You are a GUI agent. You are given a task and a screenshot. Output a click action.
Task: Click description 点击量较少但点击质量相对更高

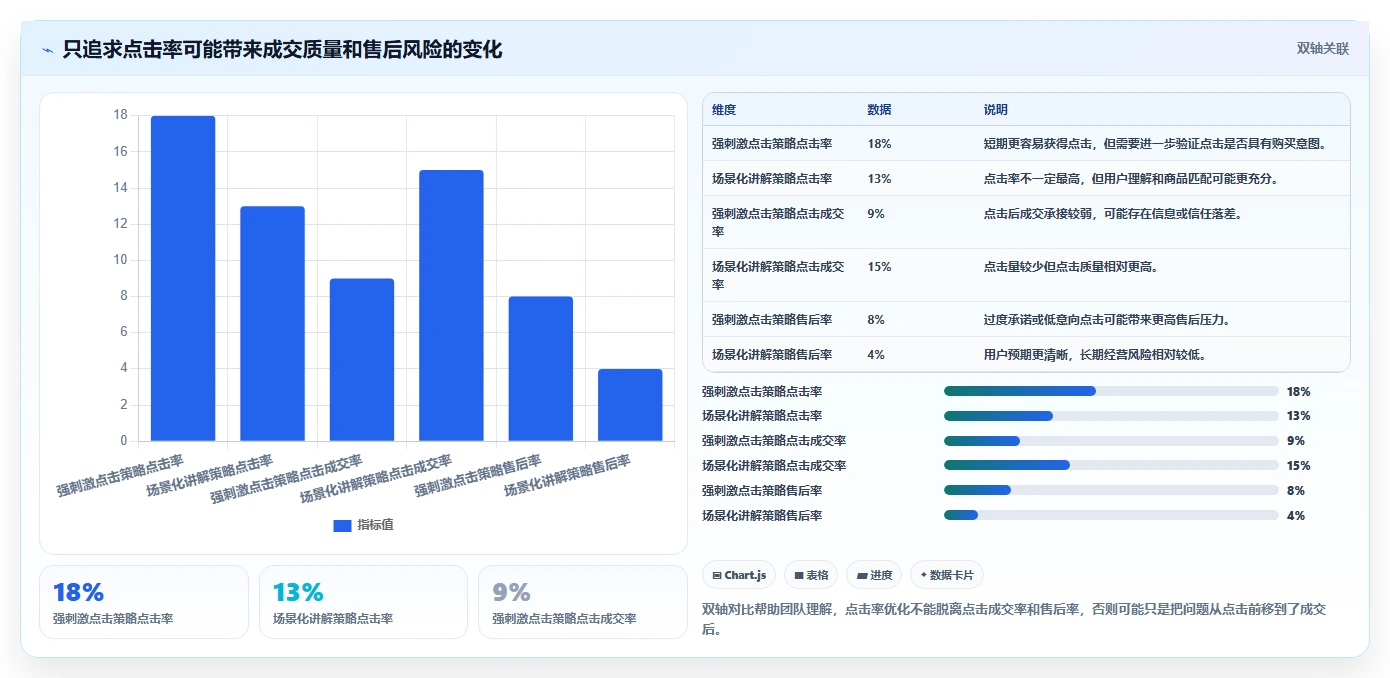tap(1071, 267)
